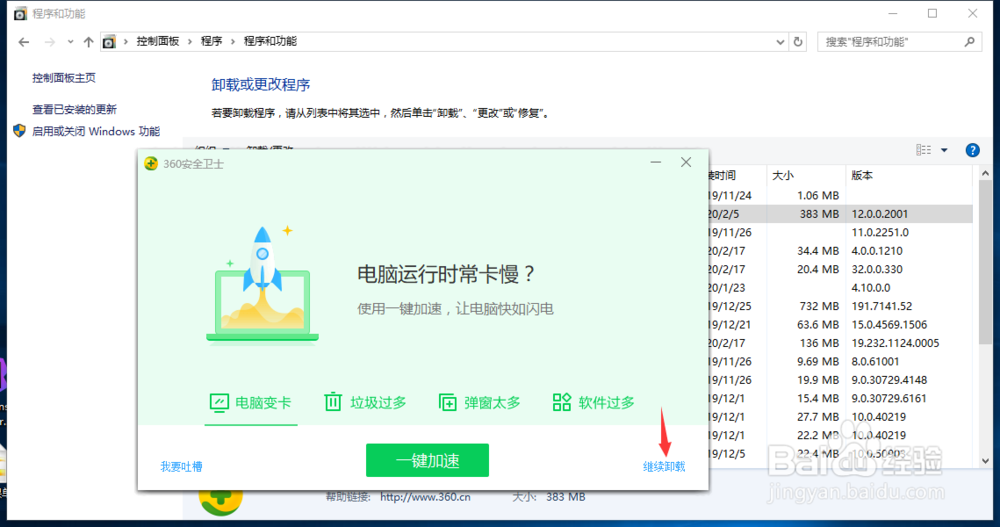
Task: Click the list scrollbar down arrow
Action: (x=985, y=461)
